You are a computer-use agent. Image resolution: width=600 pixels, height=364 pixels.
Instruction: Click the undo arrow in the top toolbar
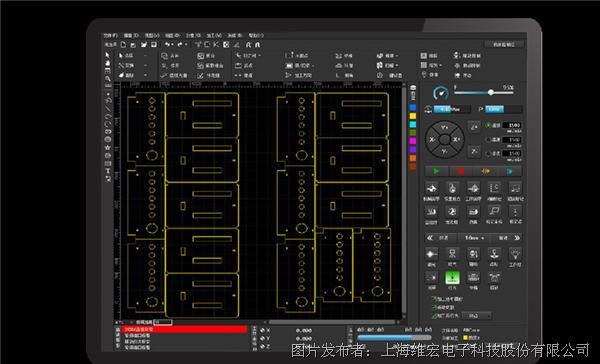tap(168, 45)
